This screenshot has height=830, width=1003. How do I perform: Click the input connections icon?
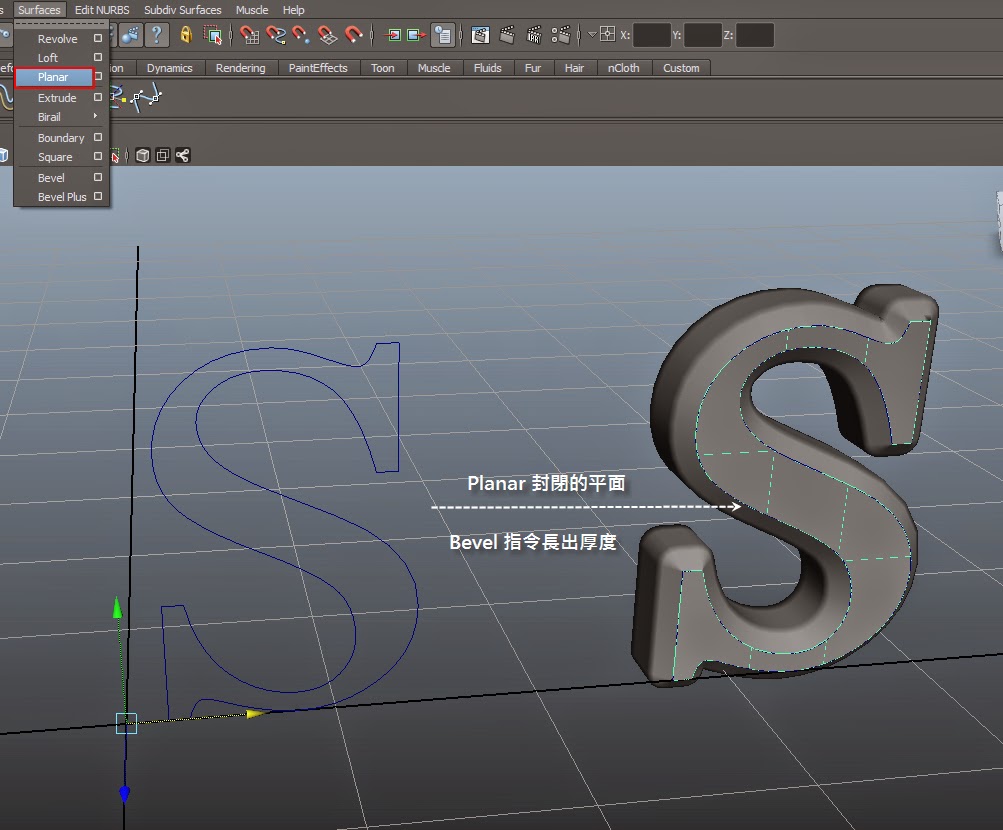(x=393, y=35)
